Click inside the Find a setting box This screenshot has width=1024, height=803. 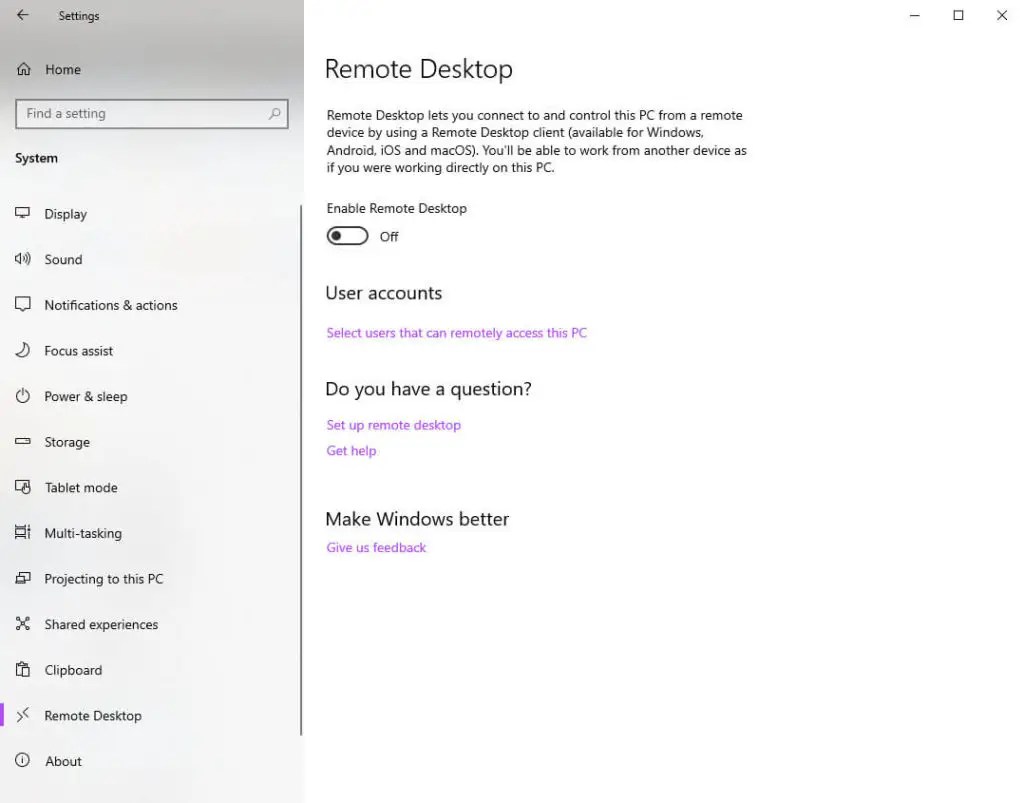tap(151, 113)
